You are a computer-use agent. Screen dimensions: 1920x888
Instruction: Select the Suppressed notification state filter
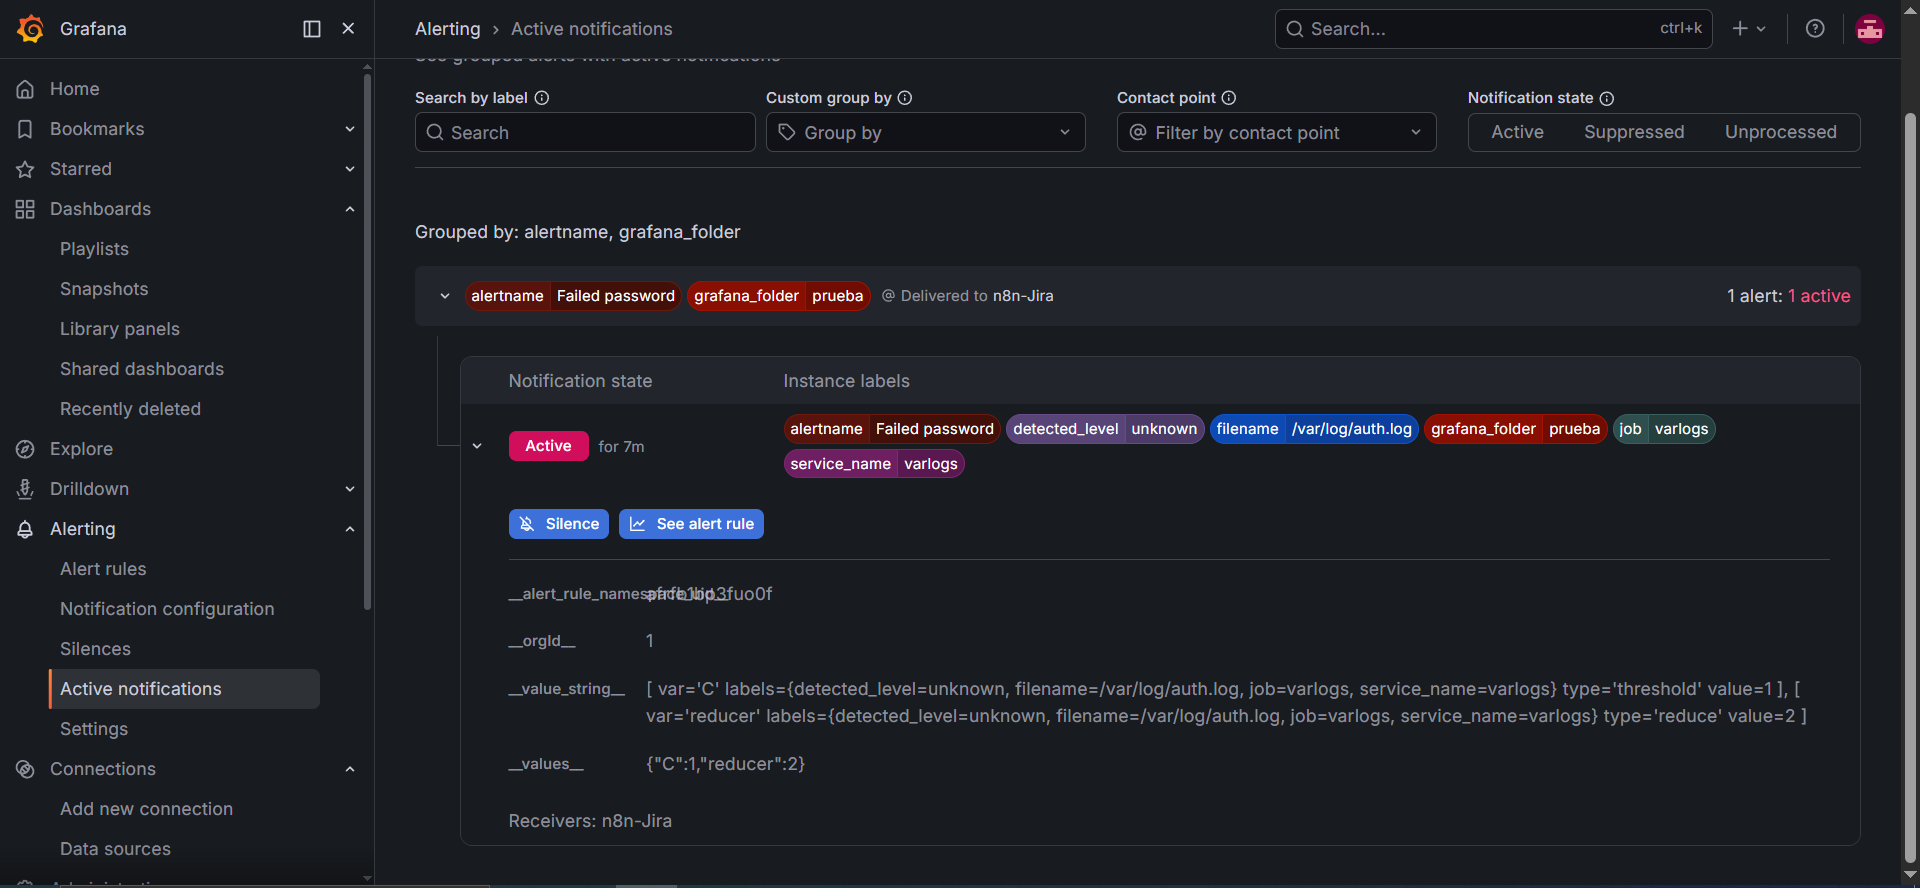point(1634,132)
